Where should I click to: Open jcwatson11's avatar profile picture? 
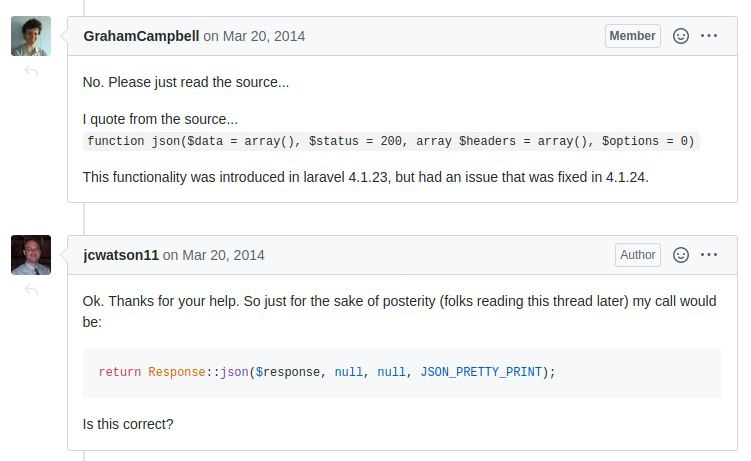pos(30,255)
